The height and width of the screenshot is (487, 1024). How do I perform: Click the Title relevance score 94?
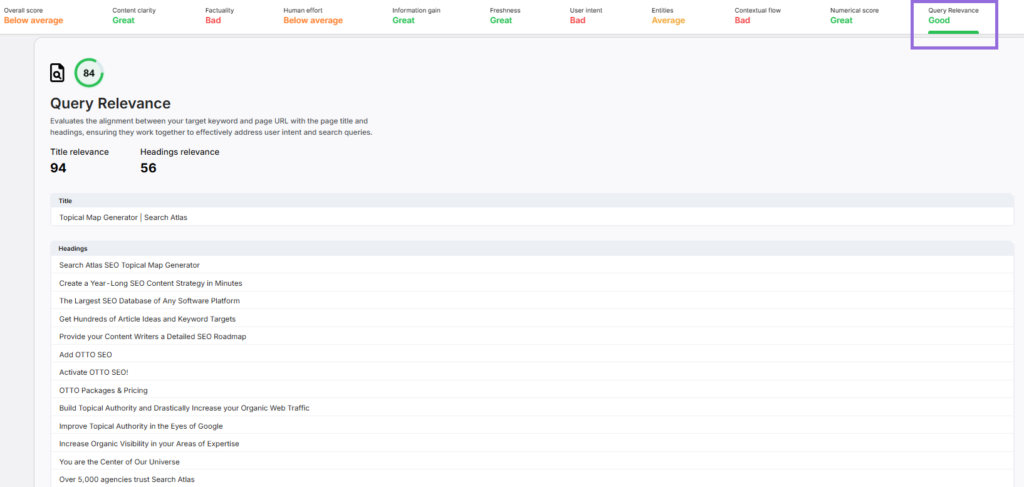(58, 168)
